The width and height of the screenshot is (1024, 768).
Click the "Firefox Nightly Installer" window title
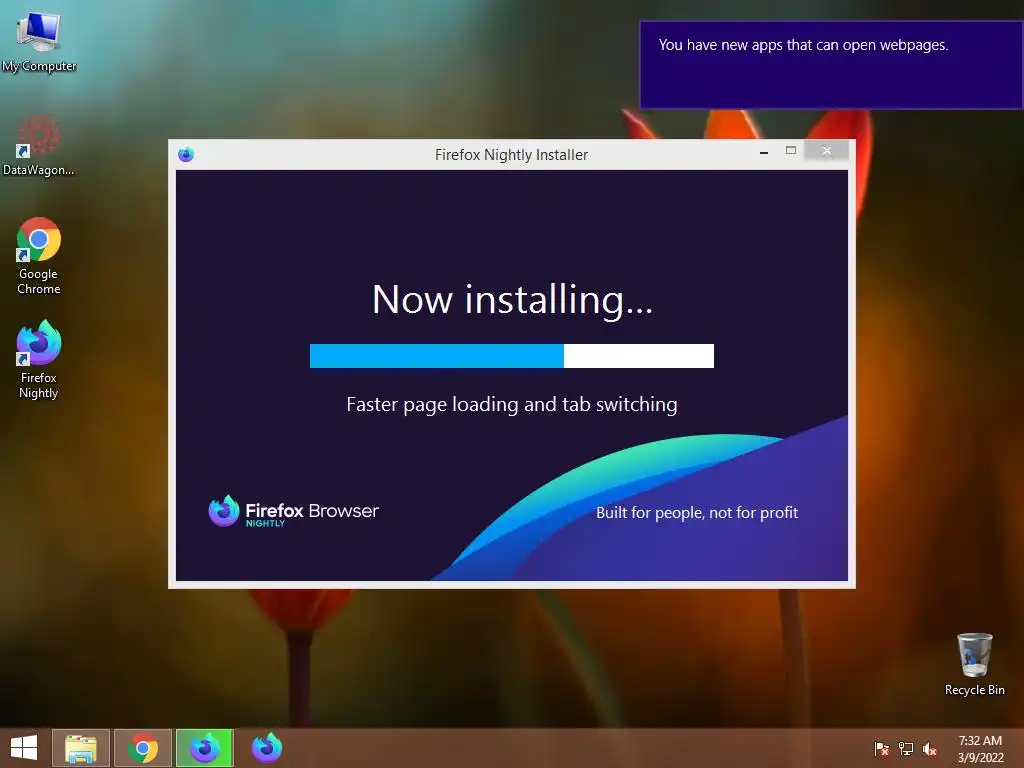tap(511, 155)
